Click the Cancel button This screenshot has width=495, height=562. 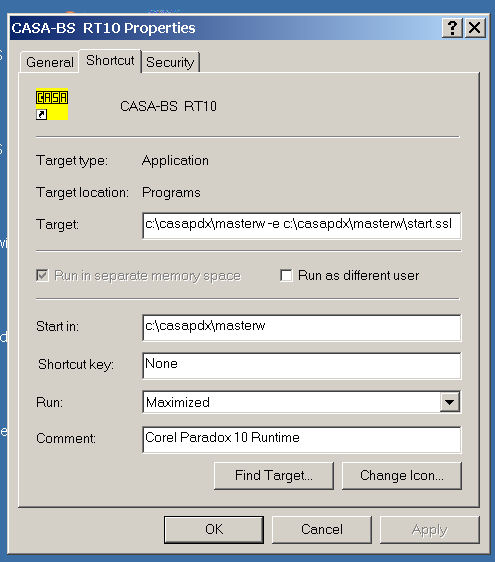pos(322,529)
